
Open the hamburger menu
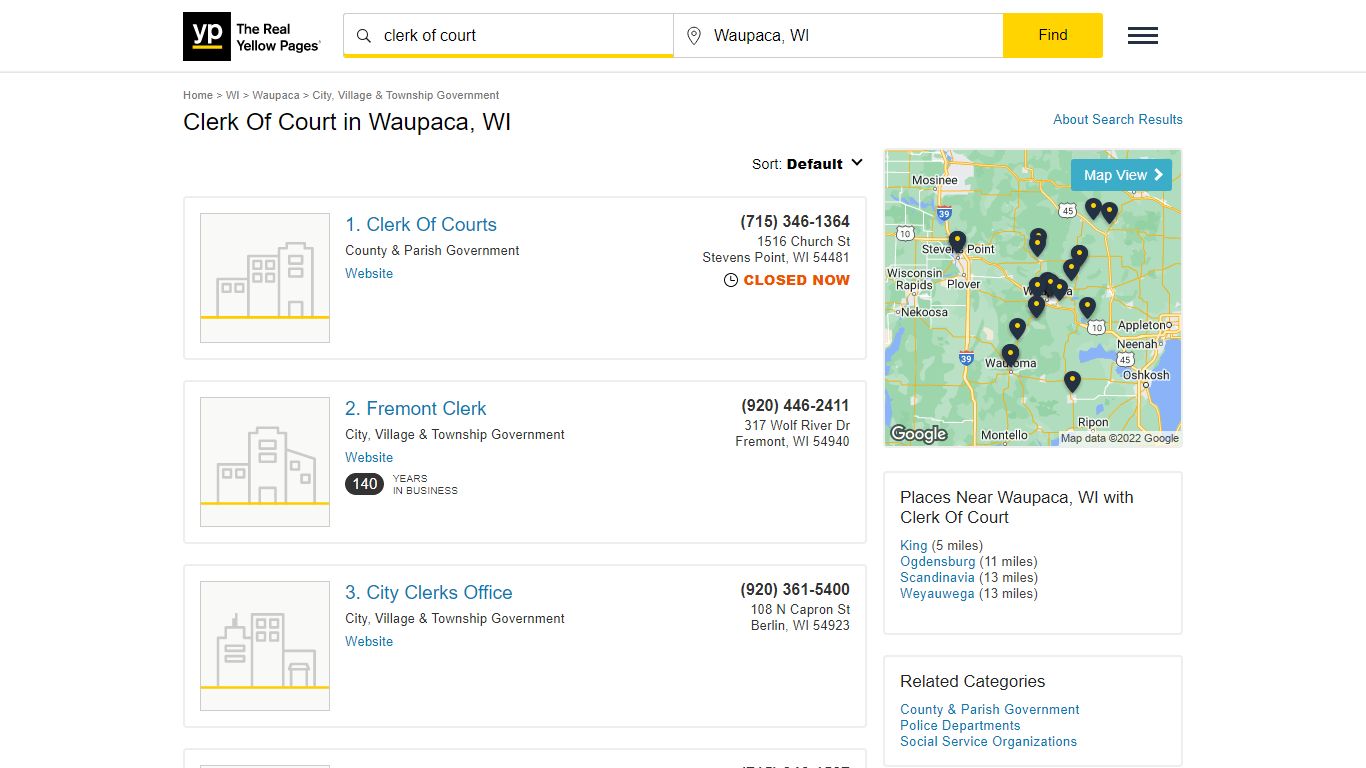click(1143, 36)
